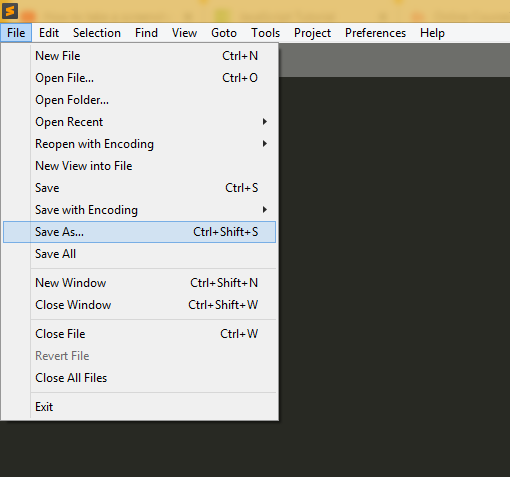This screenshot has height=477, width=510.
Task: Expand the Reopen with Encoding submenu arrow
Action: coord(265,144)
